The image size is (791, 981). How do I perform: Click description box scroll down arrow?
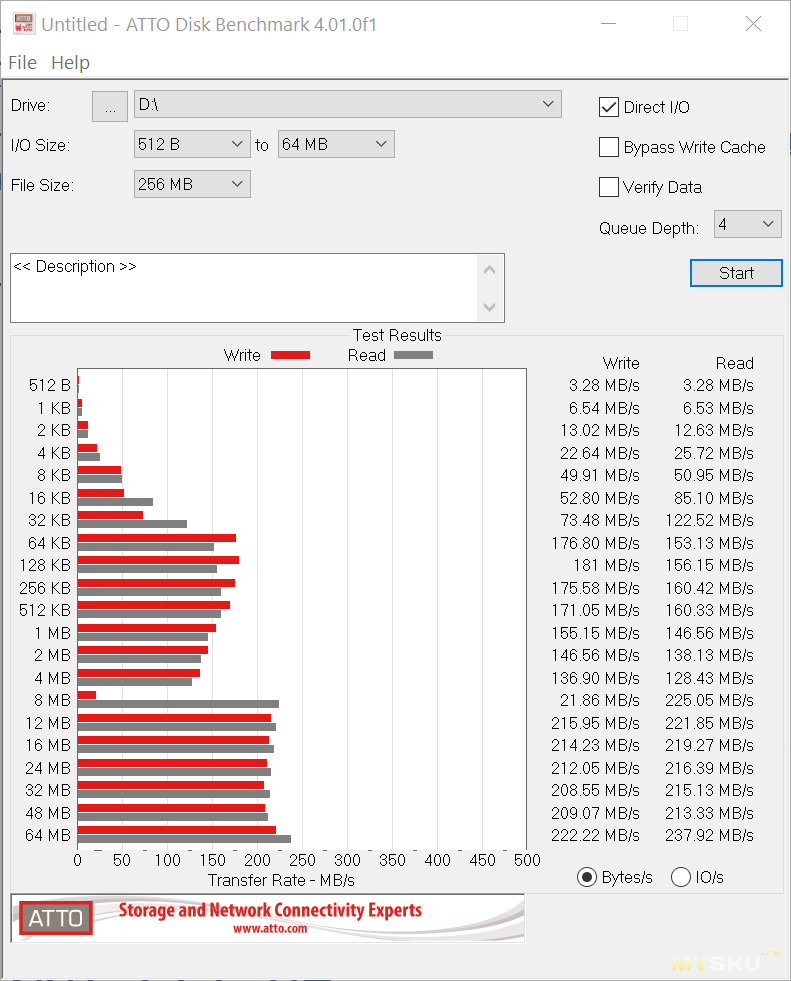tap(489, 307)
